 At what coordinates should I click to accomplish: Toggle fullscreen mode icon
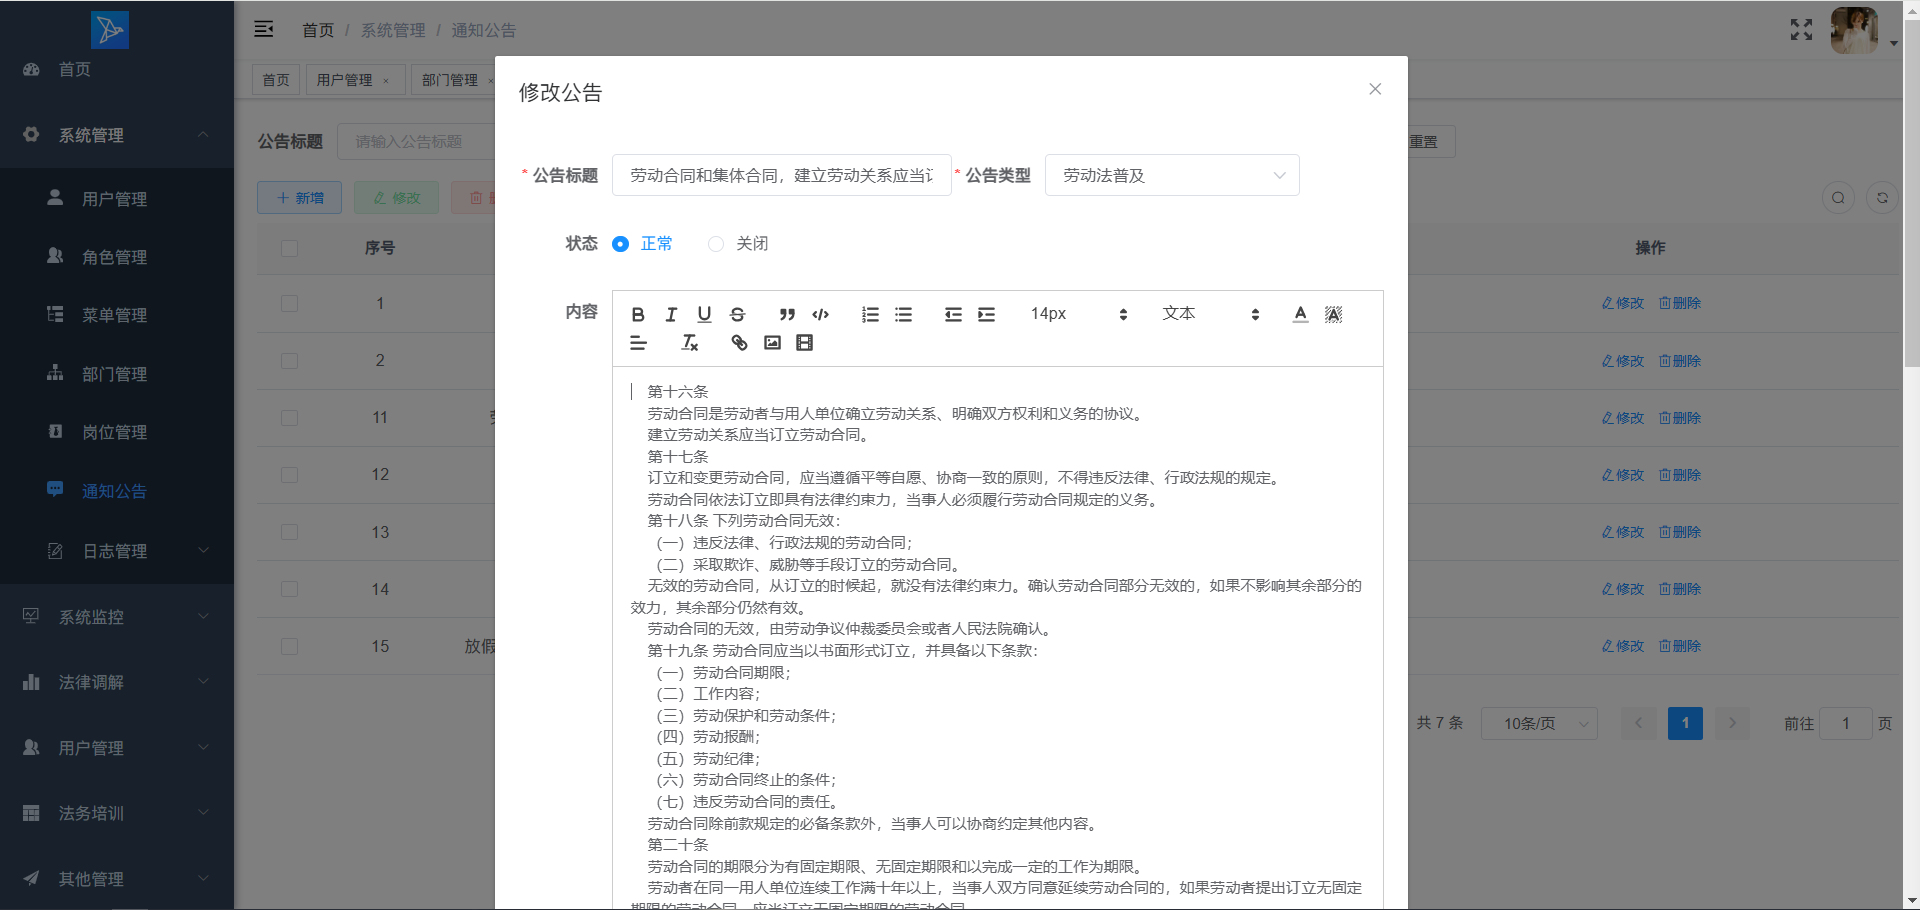(1801, 30)
